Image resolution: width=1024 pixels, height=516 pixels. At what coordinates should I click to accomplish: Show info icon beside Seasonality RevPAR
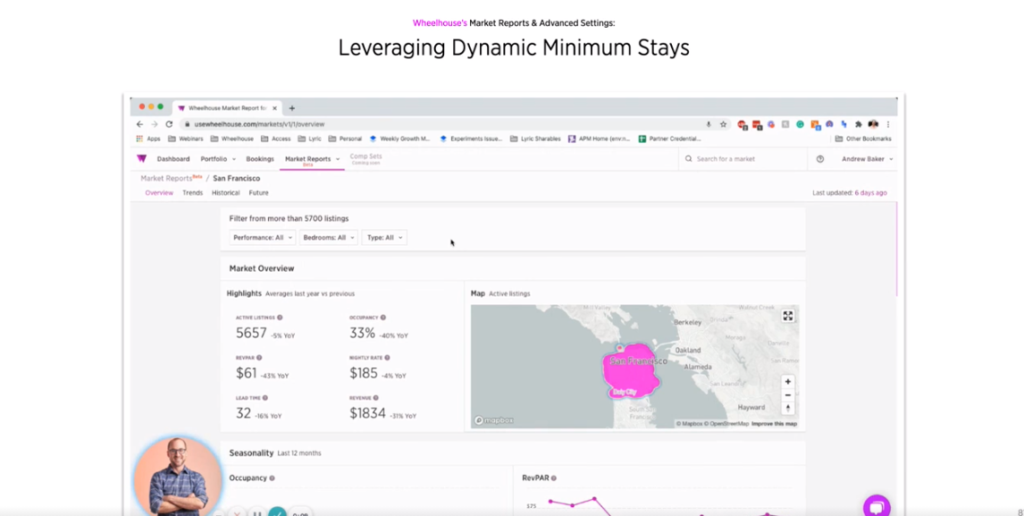(x=553, y=478)
